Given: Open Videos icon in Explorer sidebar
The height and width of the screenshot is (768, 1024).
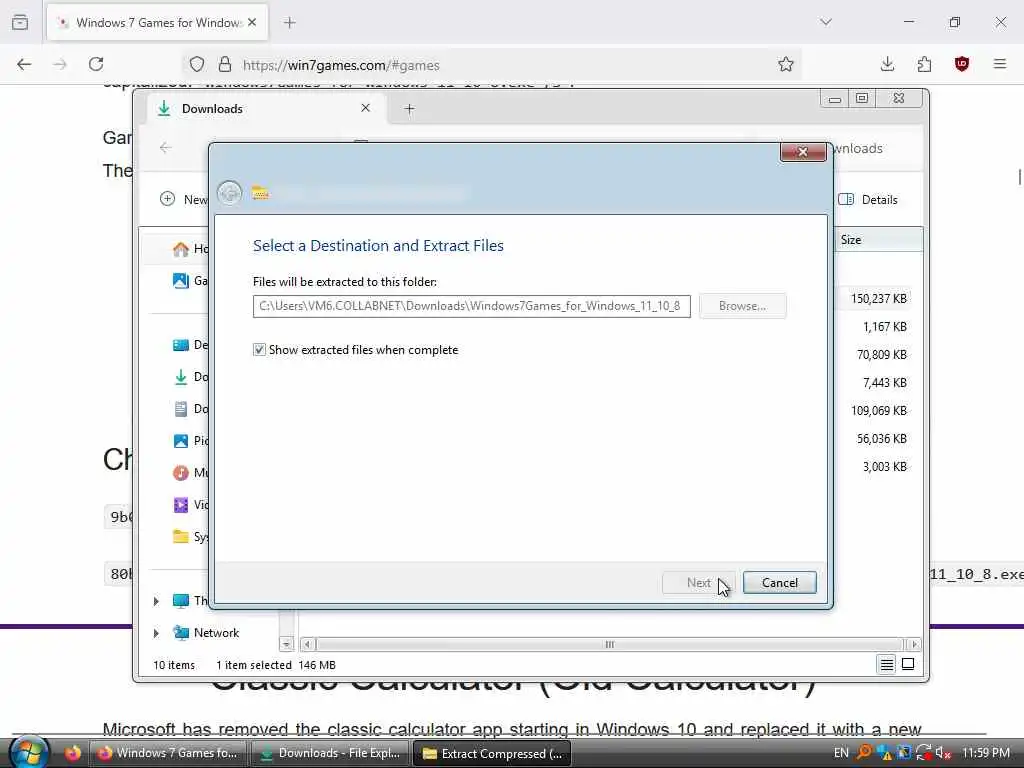Looking at the screenshot, I should click(181, 505).
